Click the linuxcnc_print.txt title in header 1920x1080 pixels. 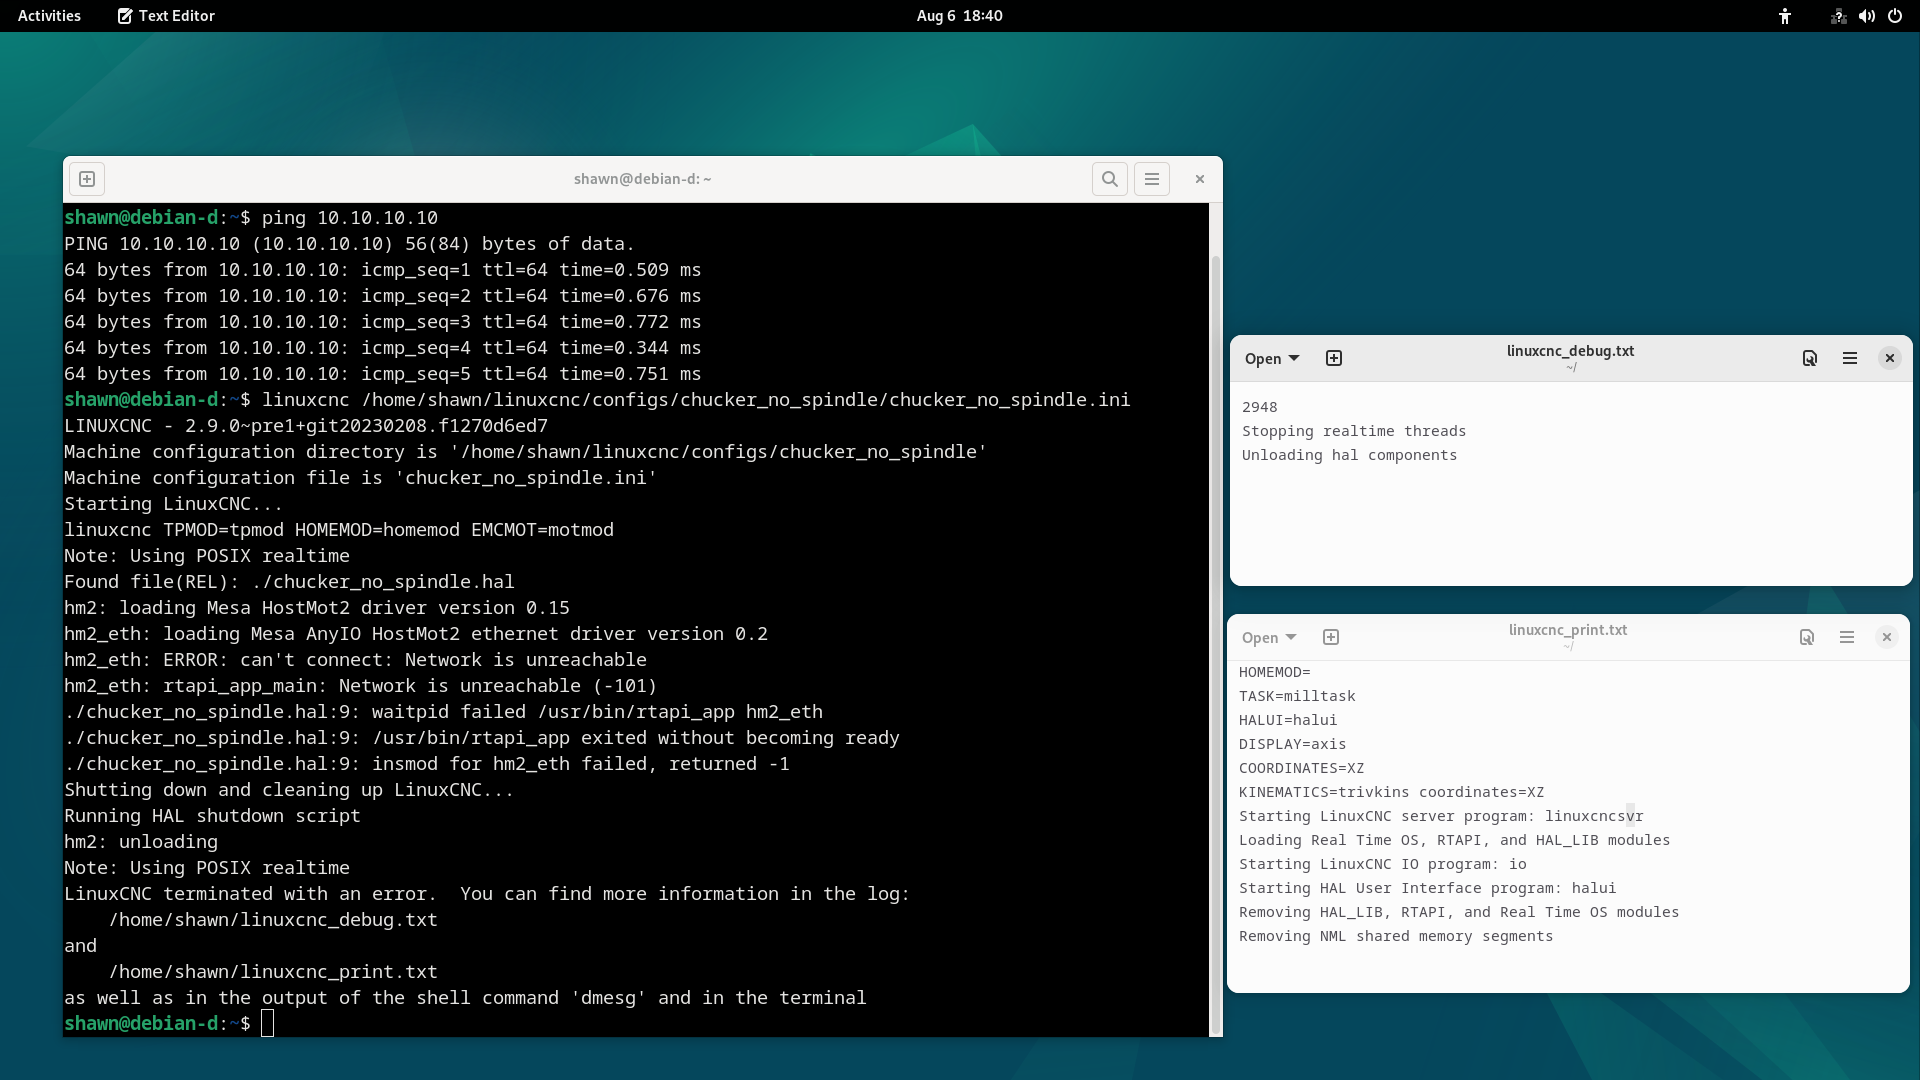1568,630
